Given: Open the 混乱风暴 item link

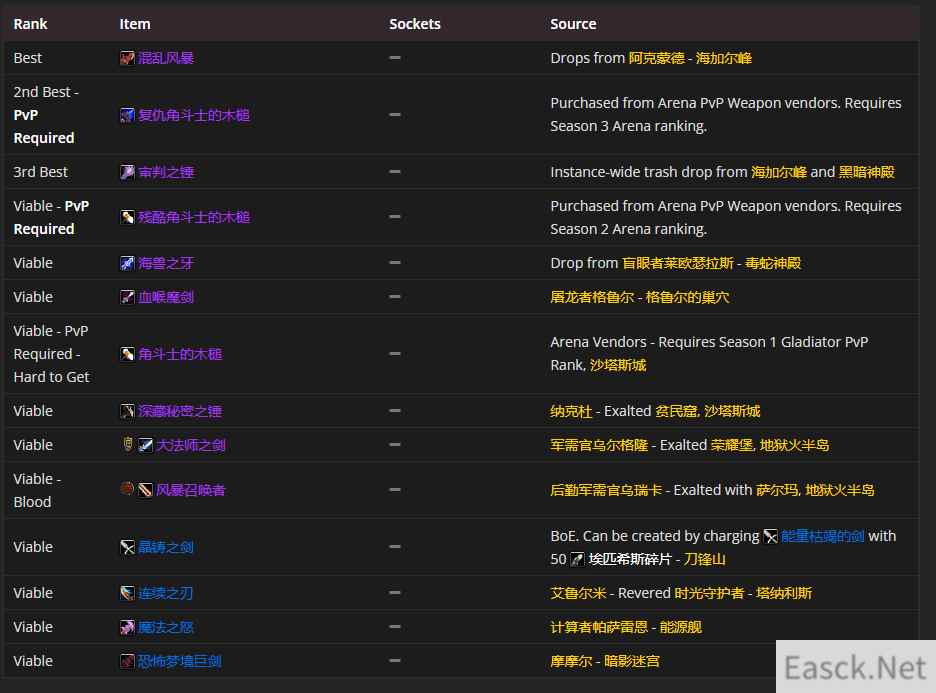Looking at the screenshot, I should [x=166, y=58].
